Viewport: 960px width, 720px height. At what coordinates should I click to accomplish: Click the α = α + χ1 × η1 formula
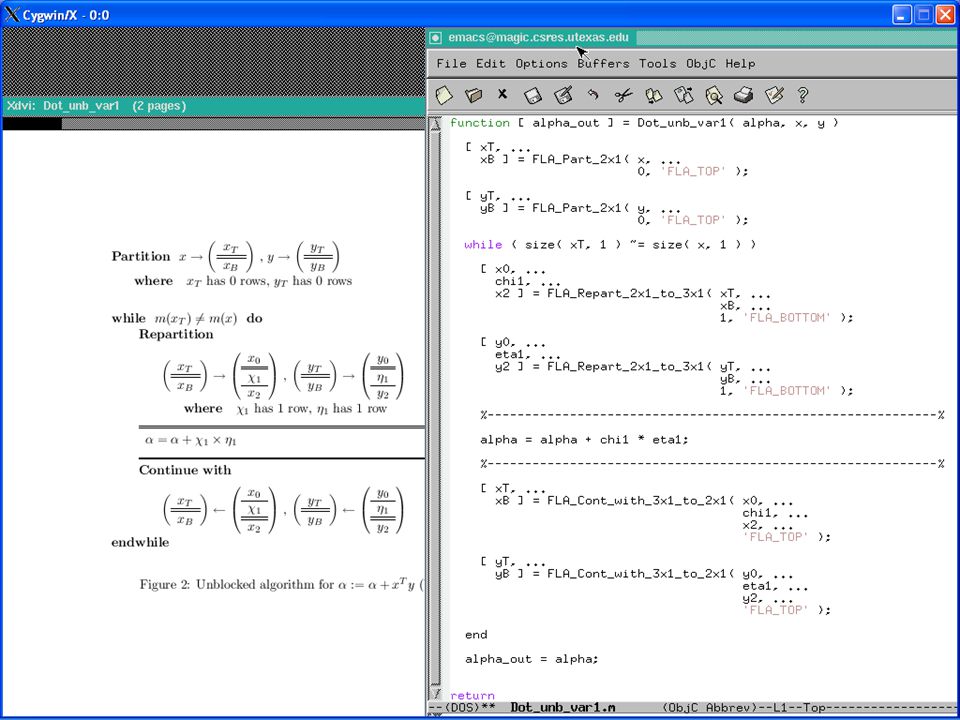pyautogui.click(x=190, y=440)
